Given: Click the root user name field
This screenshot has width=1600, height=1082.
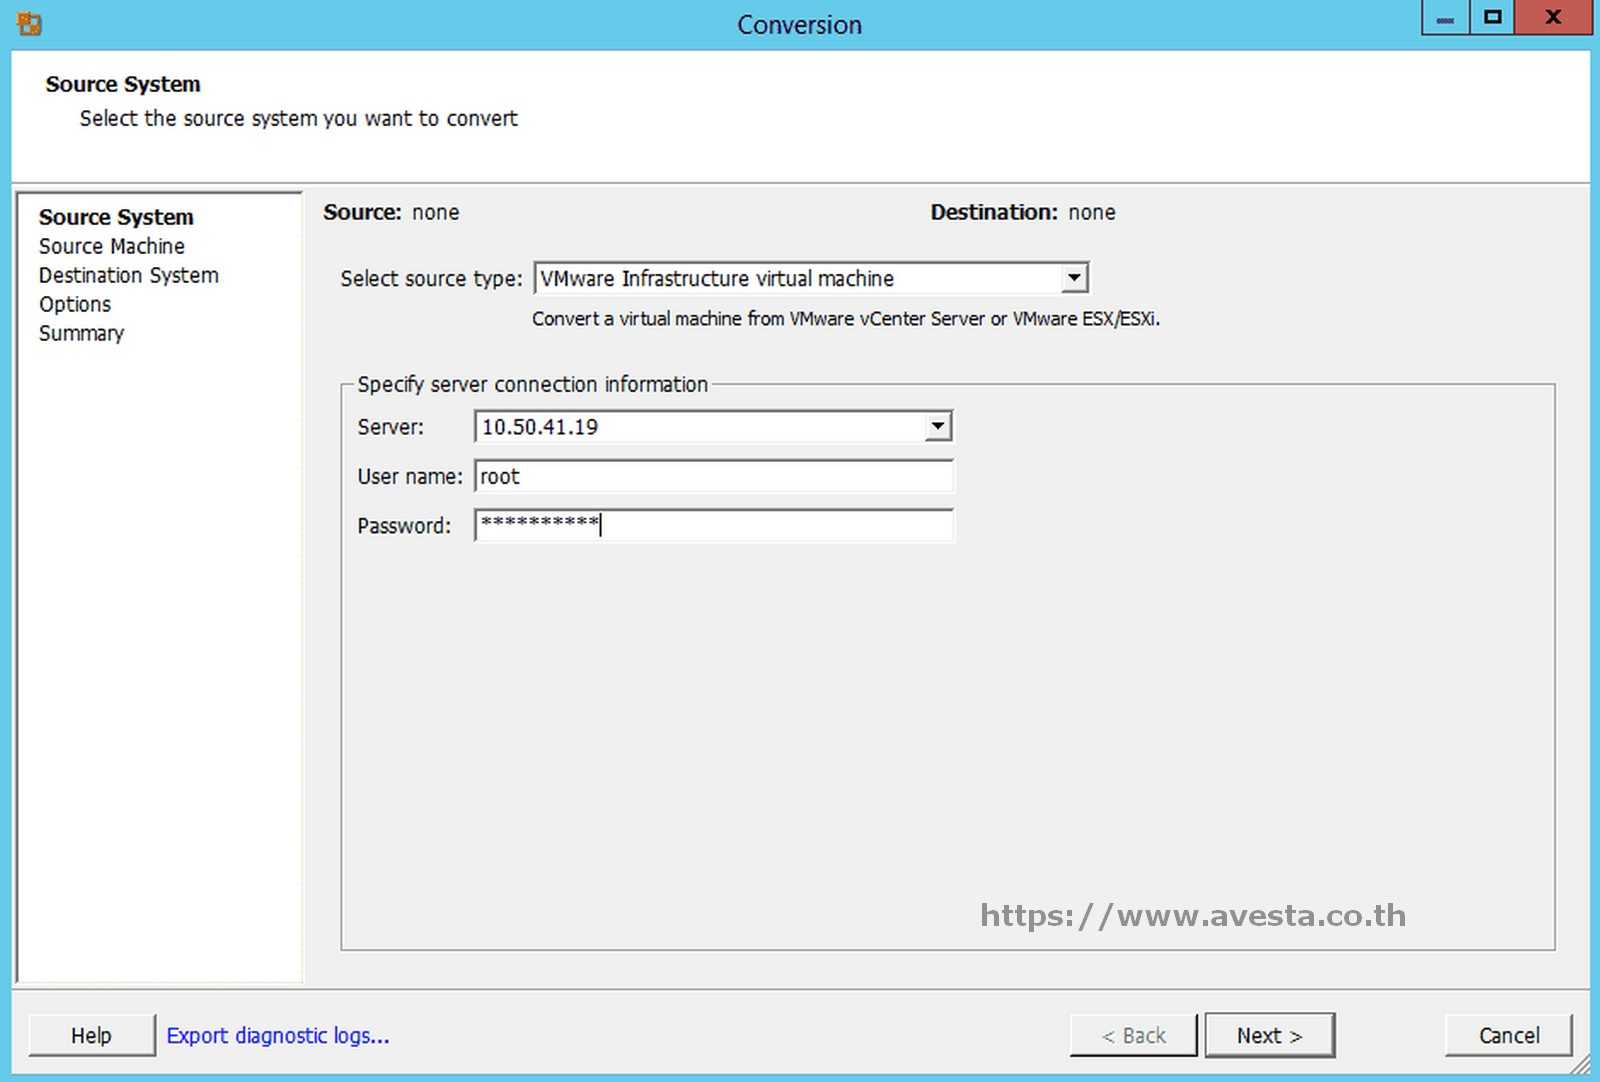Looking at the screenshot, I should tap(714, 477).
